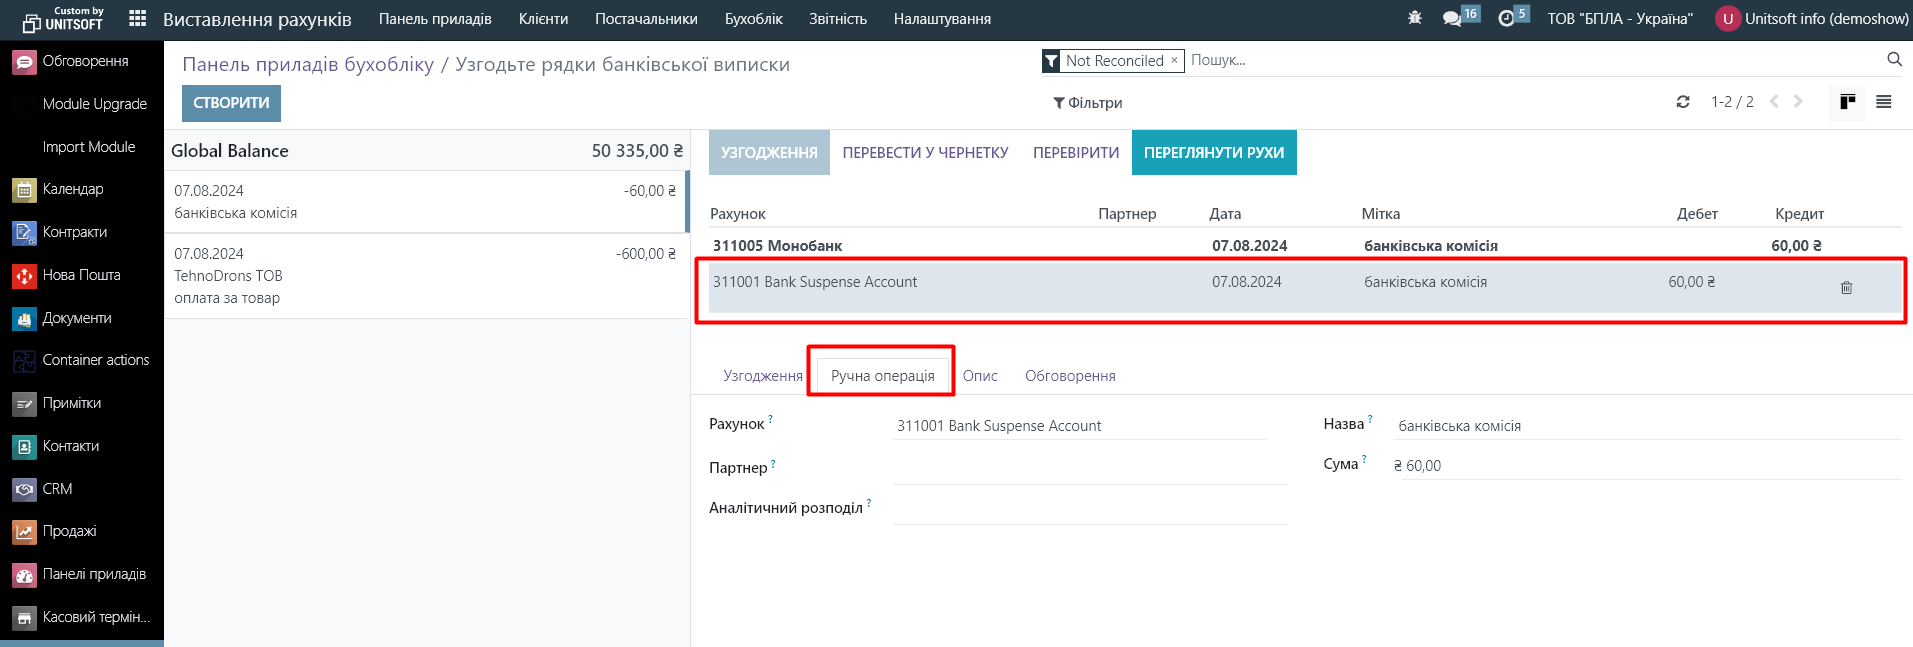Open Нова Пошта in the sidebar

81,275
